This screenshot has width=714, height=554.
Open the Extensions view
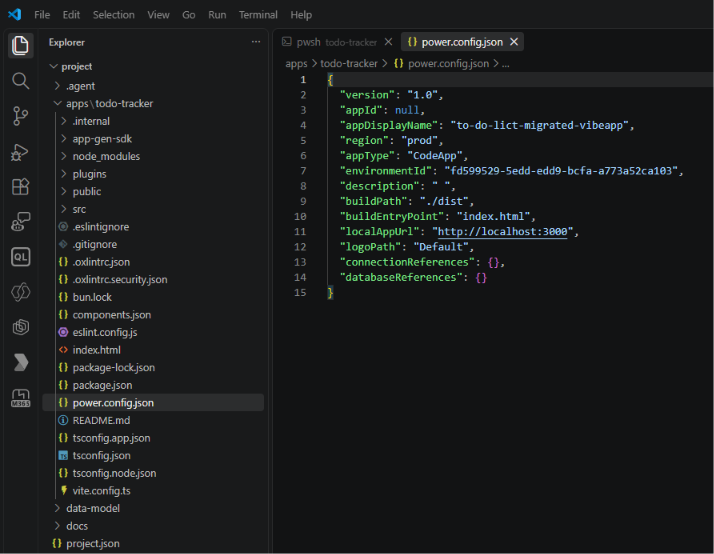click(x=20, y=187)
